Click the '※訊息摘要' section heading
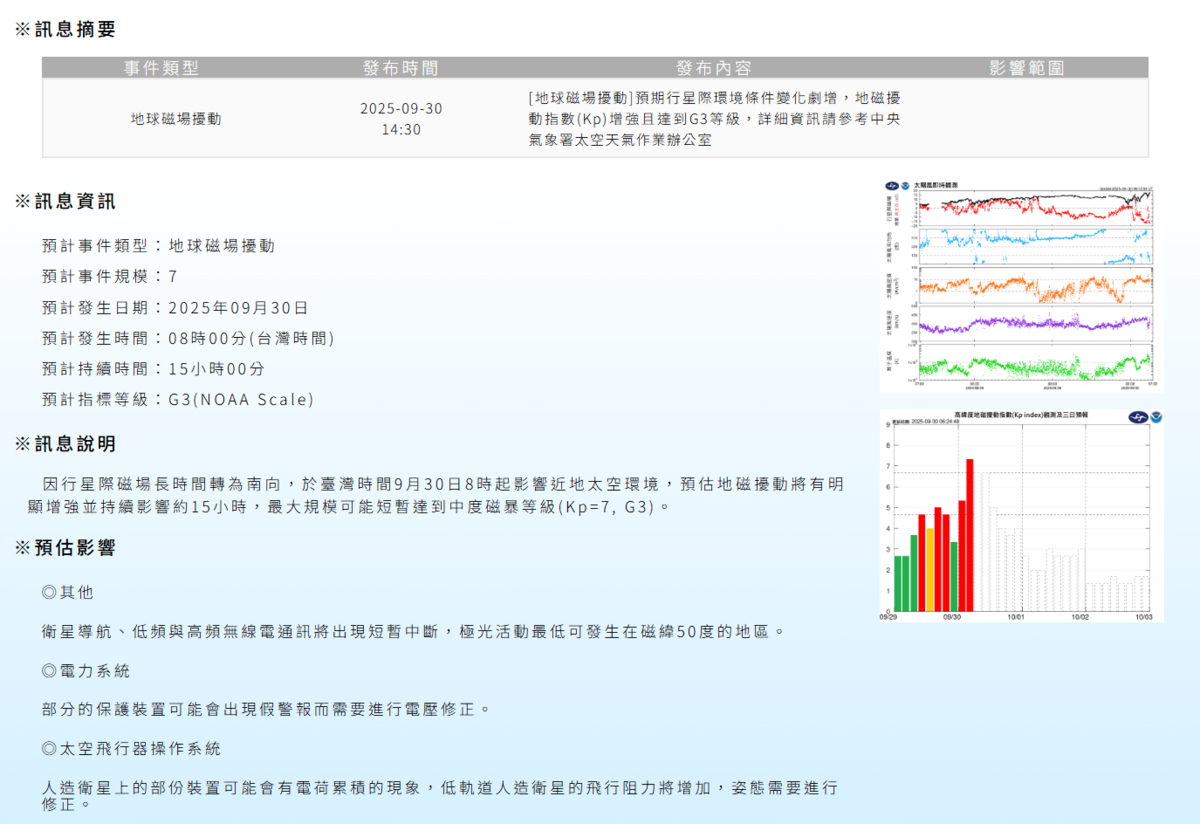 tap(65, 30)
